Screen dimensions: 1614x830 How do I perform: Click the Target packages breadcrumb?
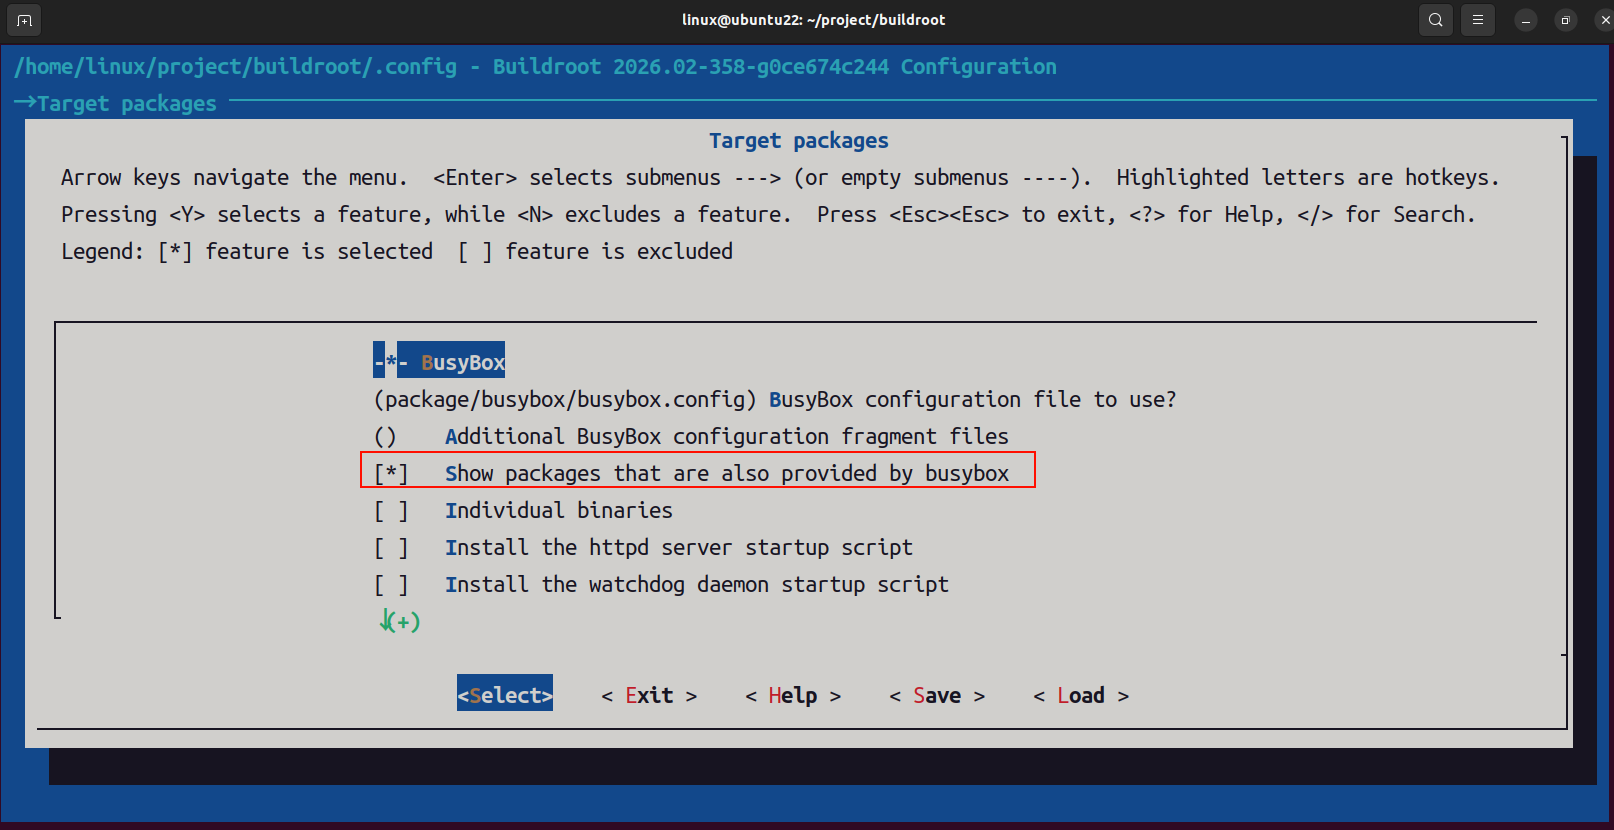(126, 103)
